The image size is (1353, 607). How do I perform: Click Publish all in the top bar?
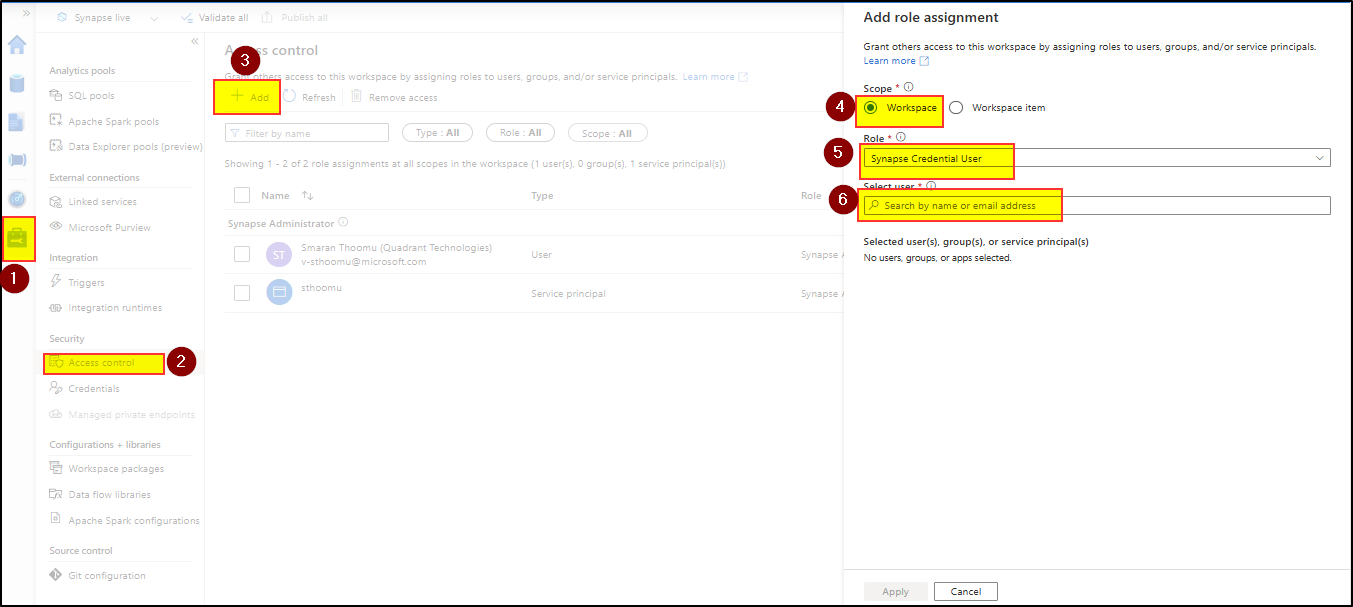pyautogui.click(x=295, y=18)
